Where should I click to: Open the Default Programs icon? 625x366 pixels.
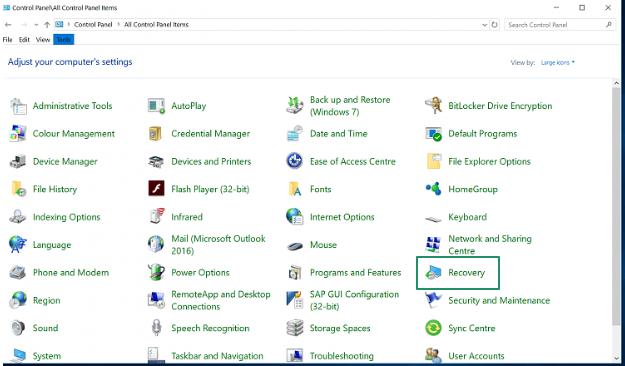tap(433, 134)
